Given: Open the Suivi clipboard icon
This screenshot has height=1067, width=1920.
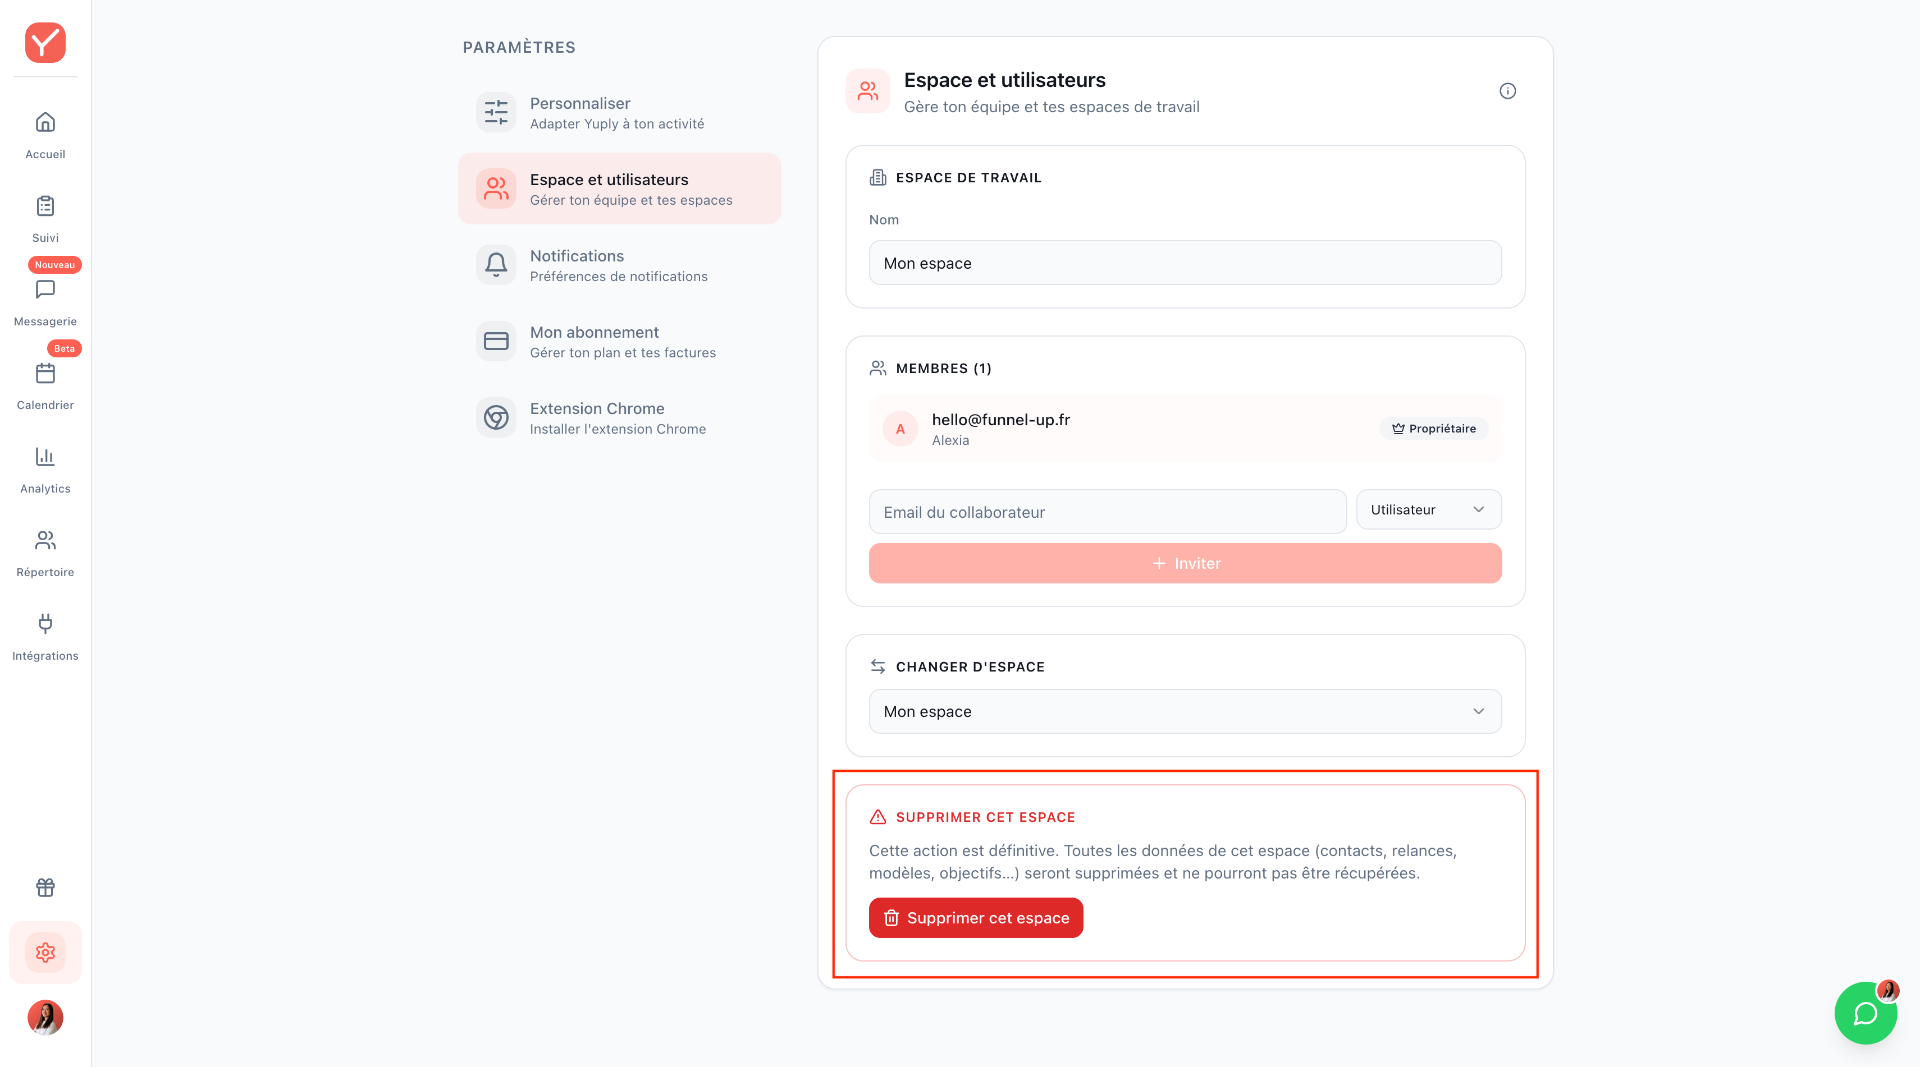Looking at the screenshot, I should 45,206.
